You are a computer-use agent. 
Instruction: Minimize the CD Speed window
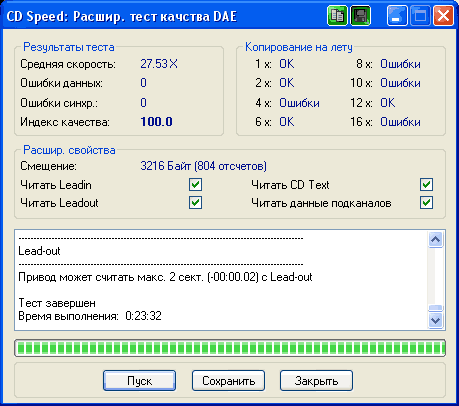(x=397, y=15)
